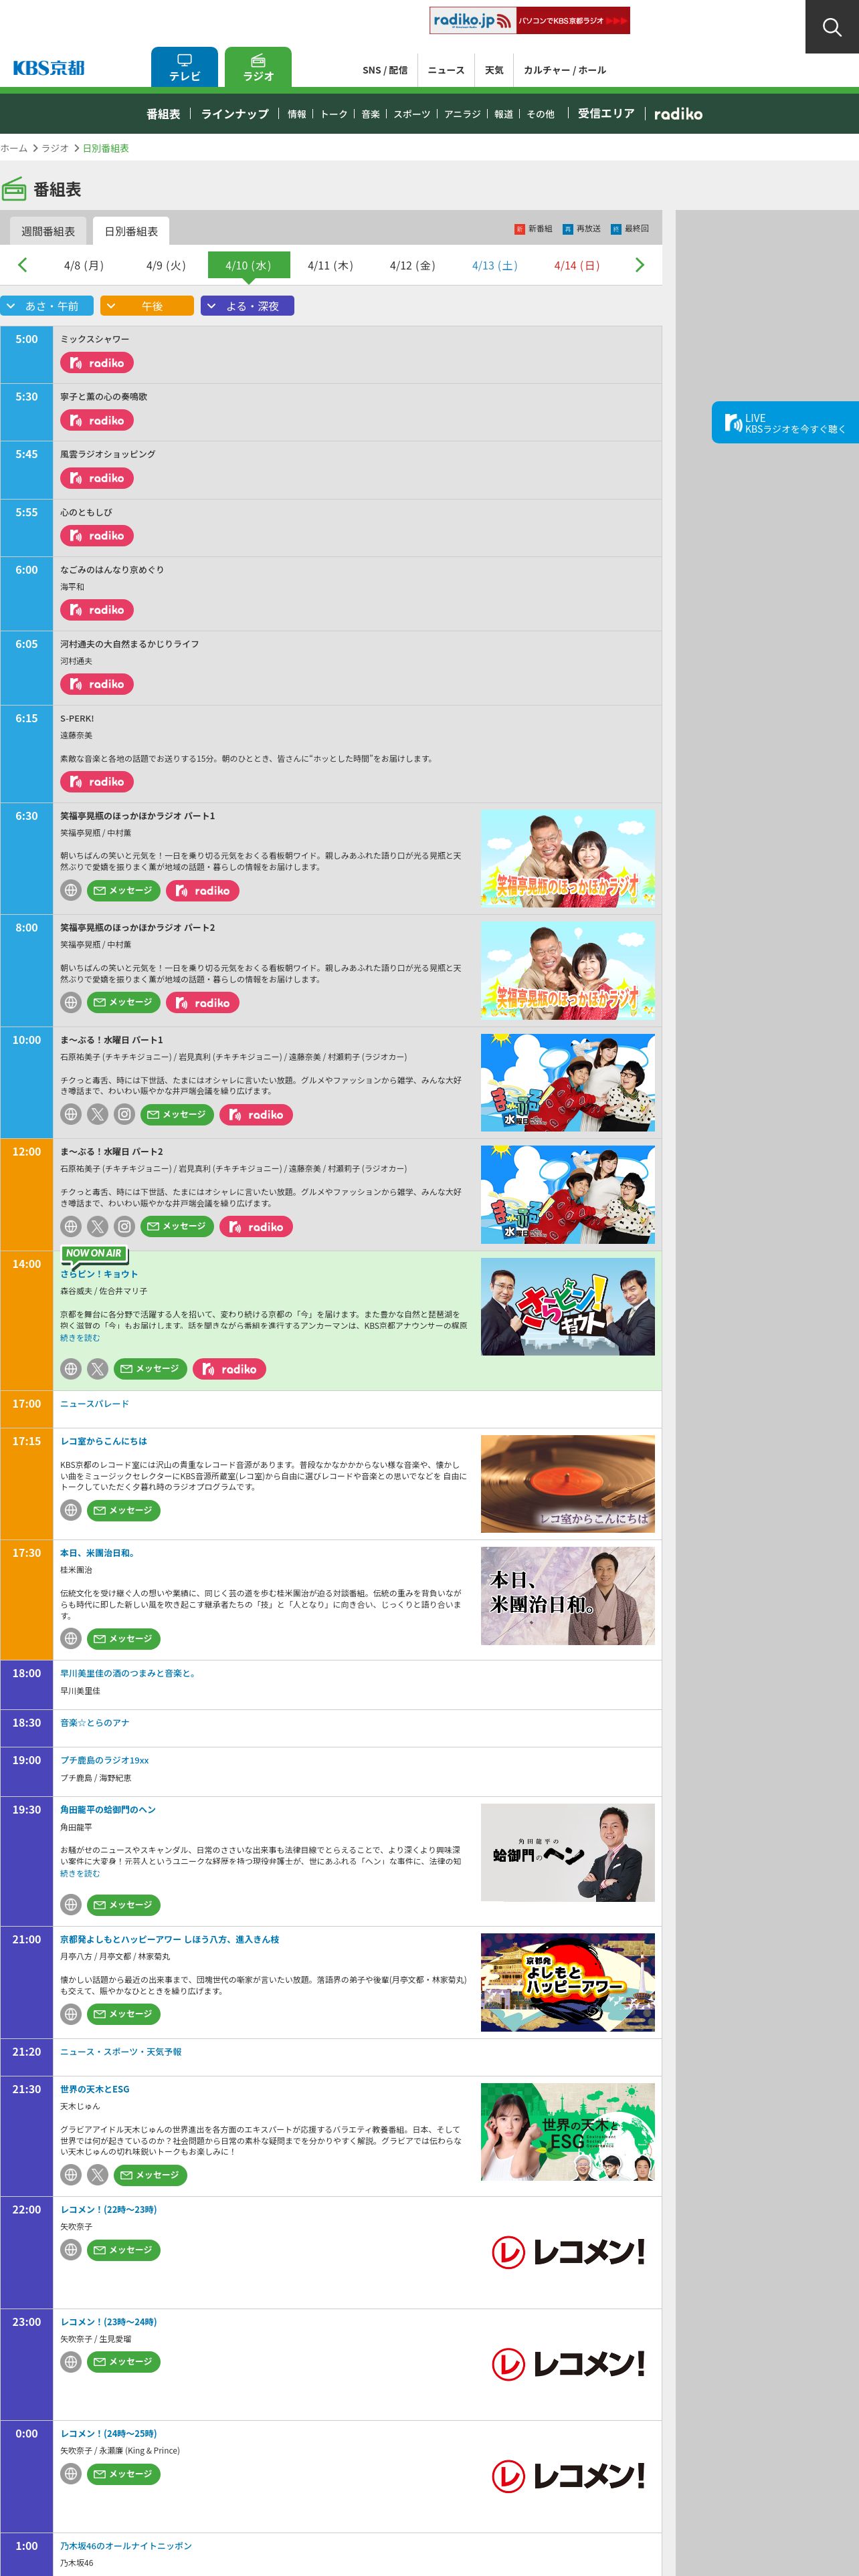Open さらピン！キョウト thumbnail image
The width and height of the screenshot is (859, 2576).
(x=568, y=1307)
